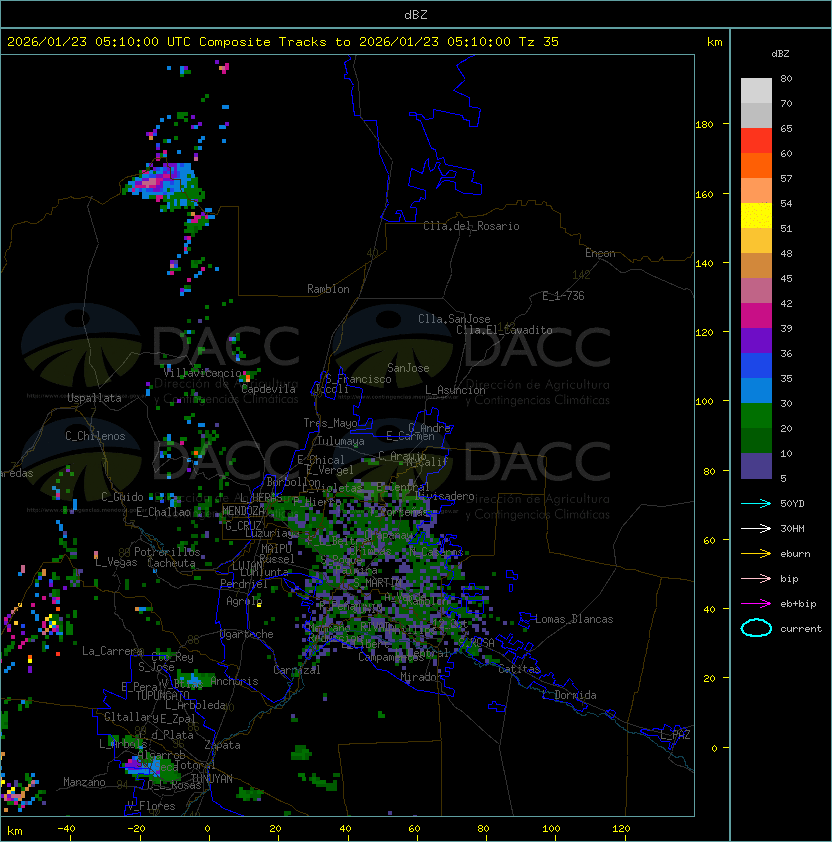Click 'dBZ' heading above the color scale
The height and width of the screenshot is (842, 832).
(780, 54)
